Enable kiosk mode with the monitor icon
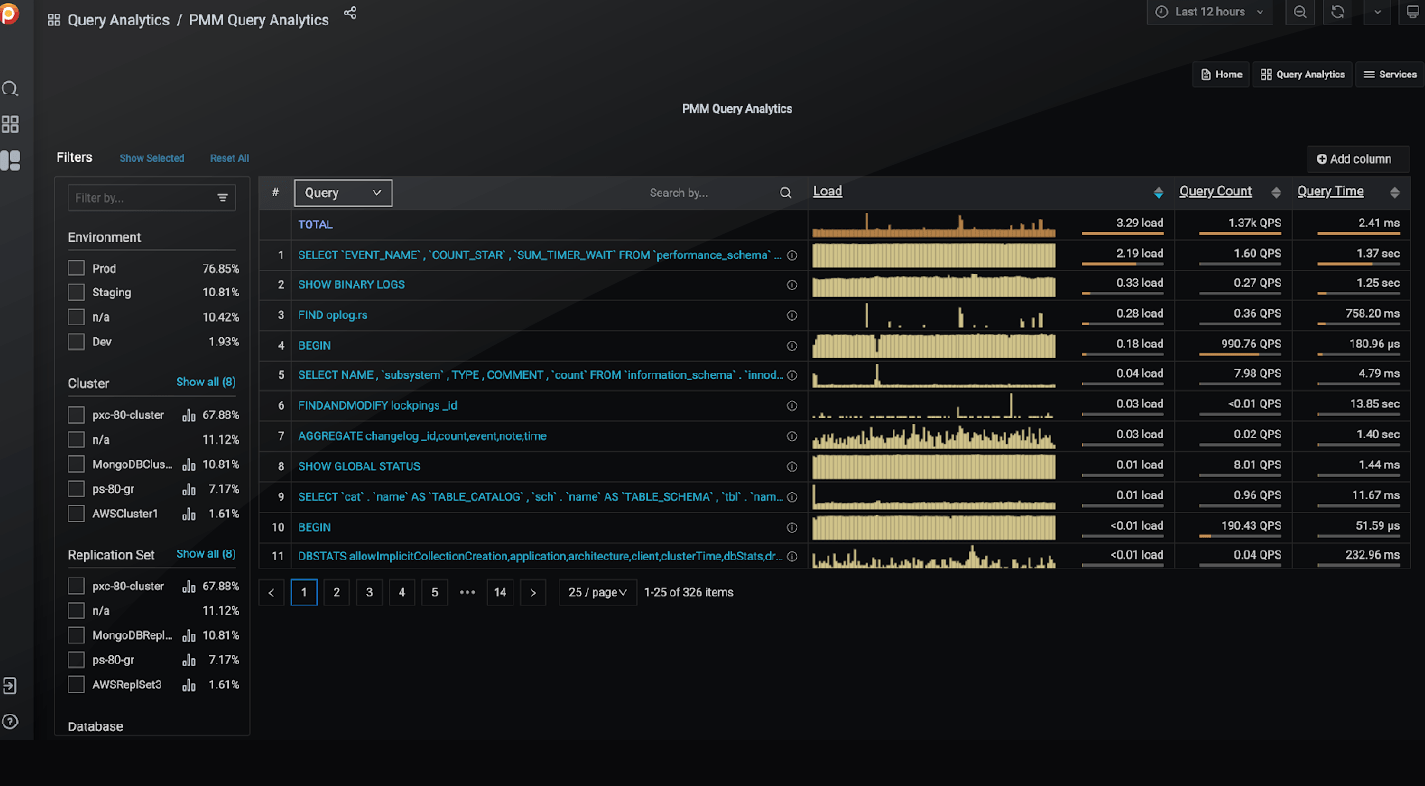The width and height of the screenshot is (1425, 786). point(1412,13)
